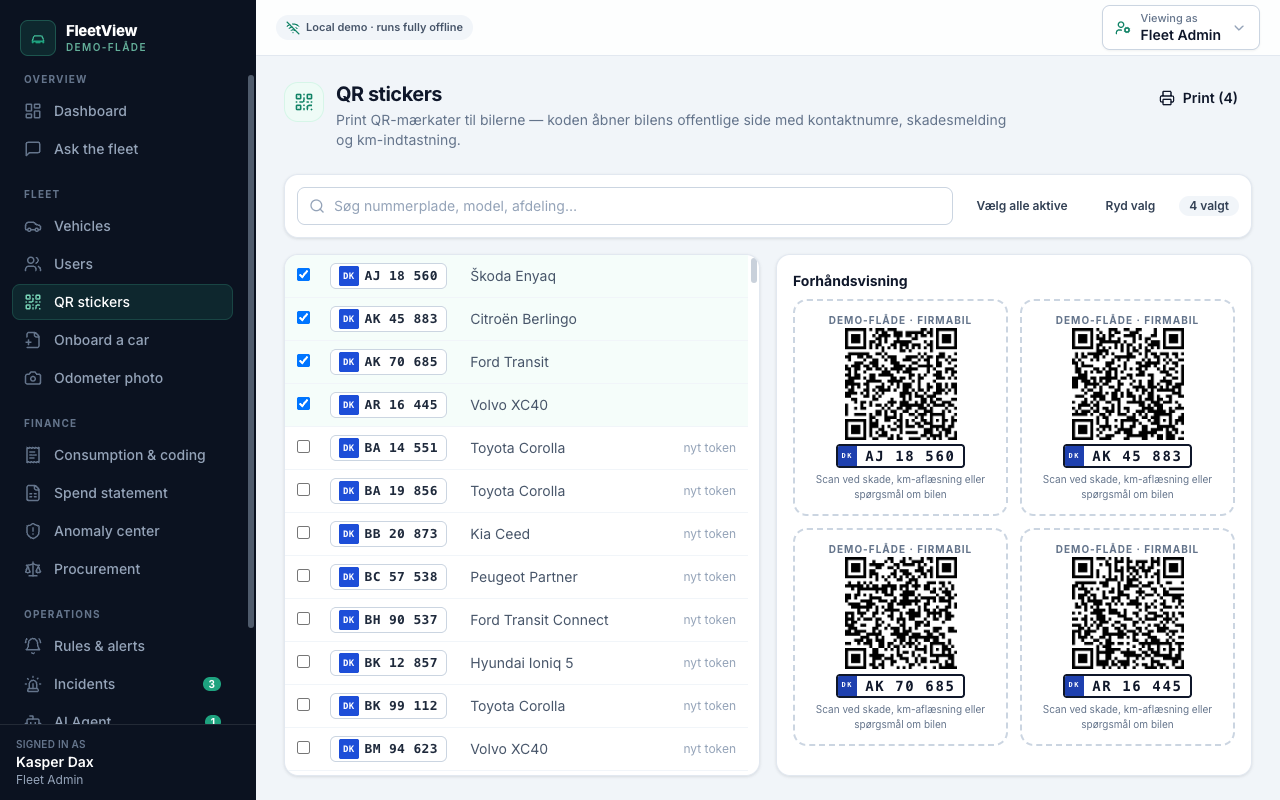Click the AR 16 445 QR sticker preview
1280x800 pixels.
[1127, 637]
